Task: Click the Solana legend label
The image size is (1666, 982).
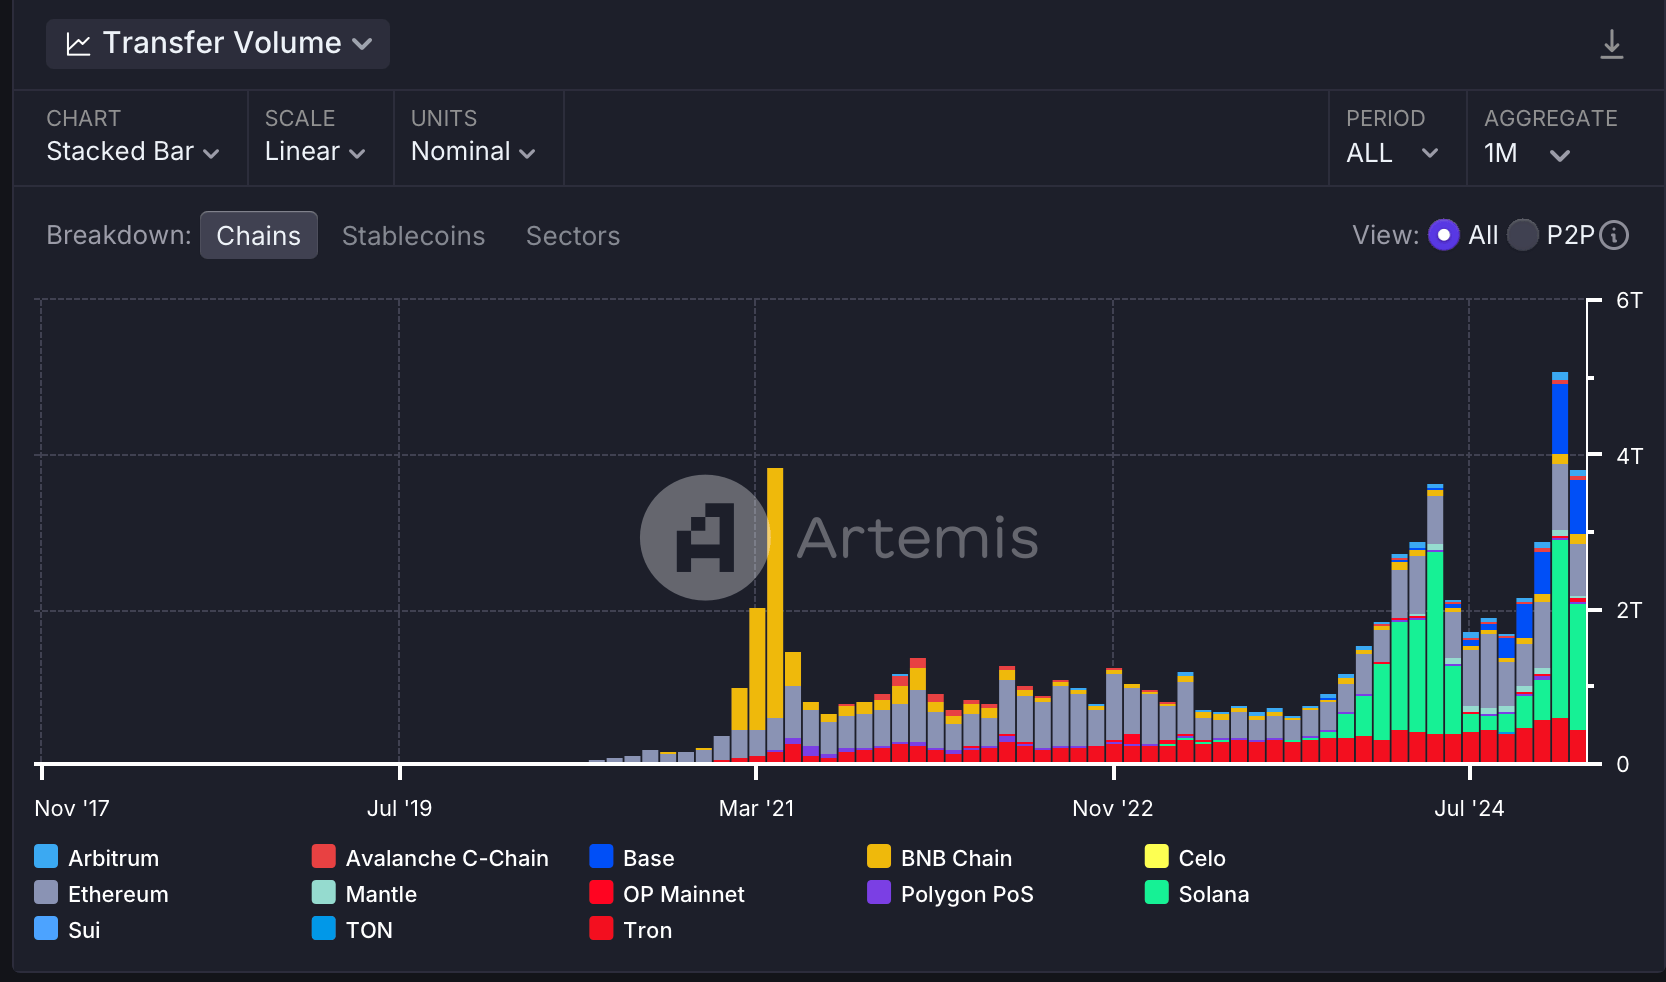Action: tap(1213, 894)
